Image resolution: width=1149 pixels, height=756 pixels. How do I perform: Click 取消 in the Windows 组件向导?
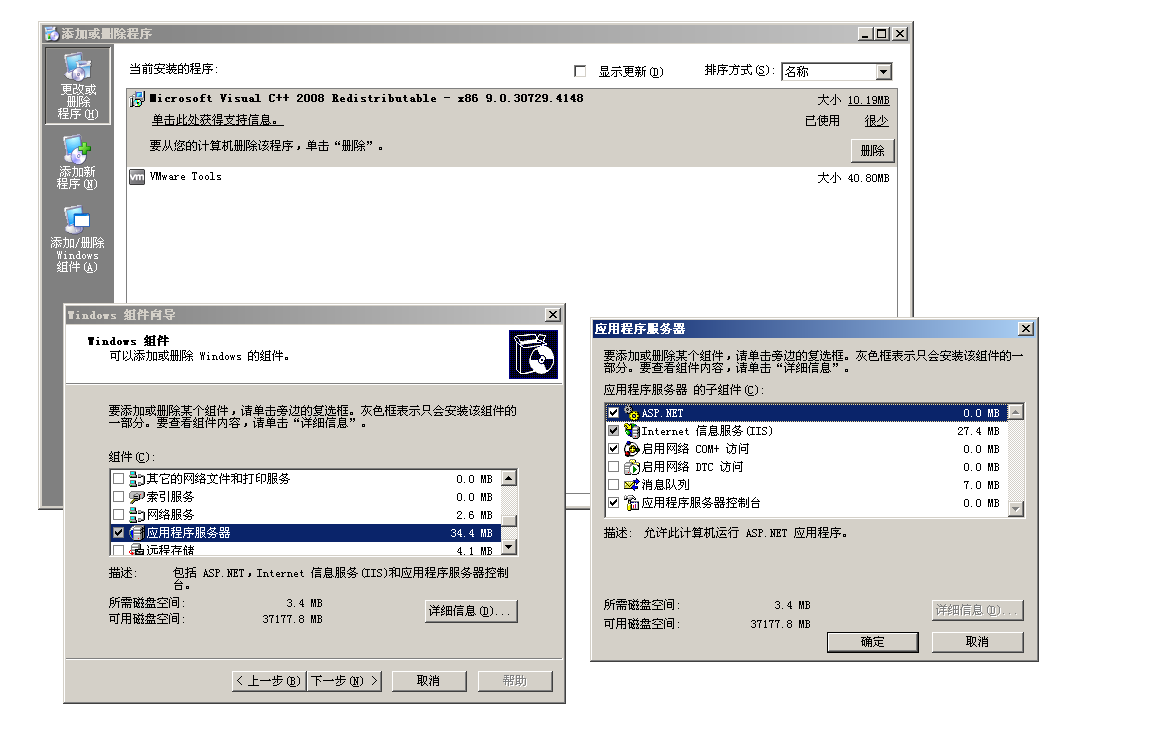pos(429,681)
